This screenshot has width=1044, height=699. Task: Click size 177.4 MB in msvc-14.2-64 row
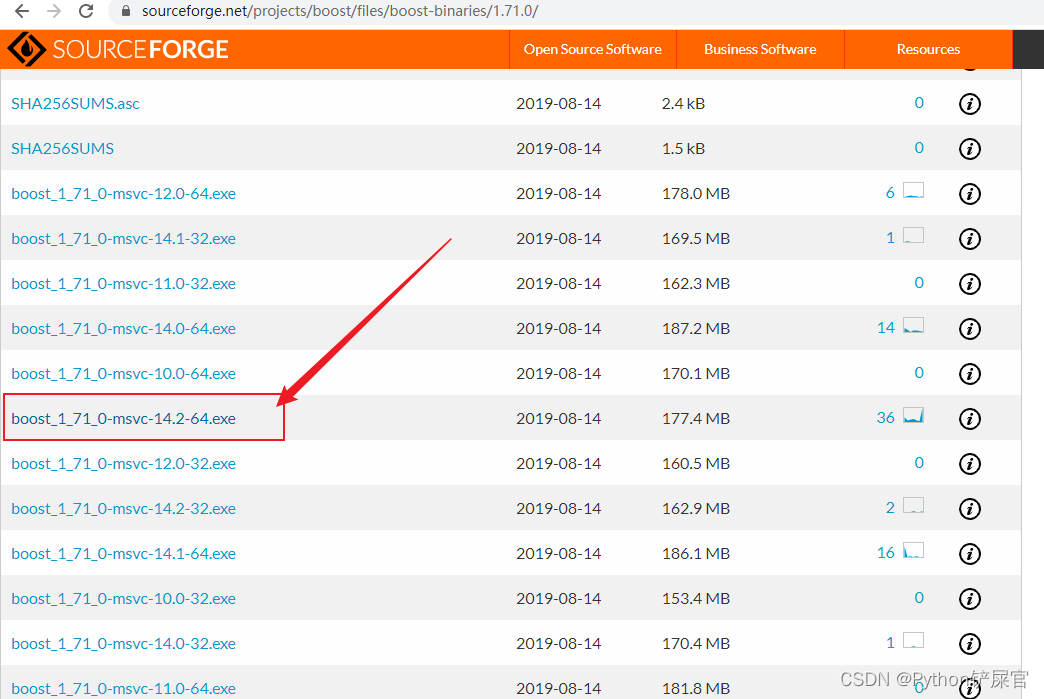tap(696, 419)
